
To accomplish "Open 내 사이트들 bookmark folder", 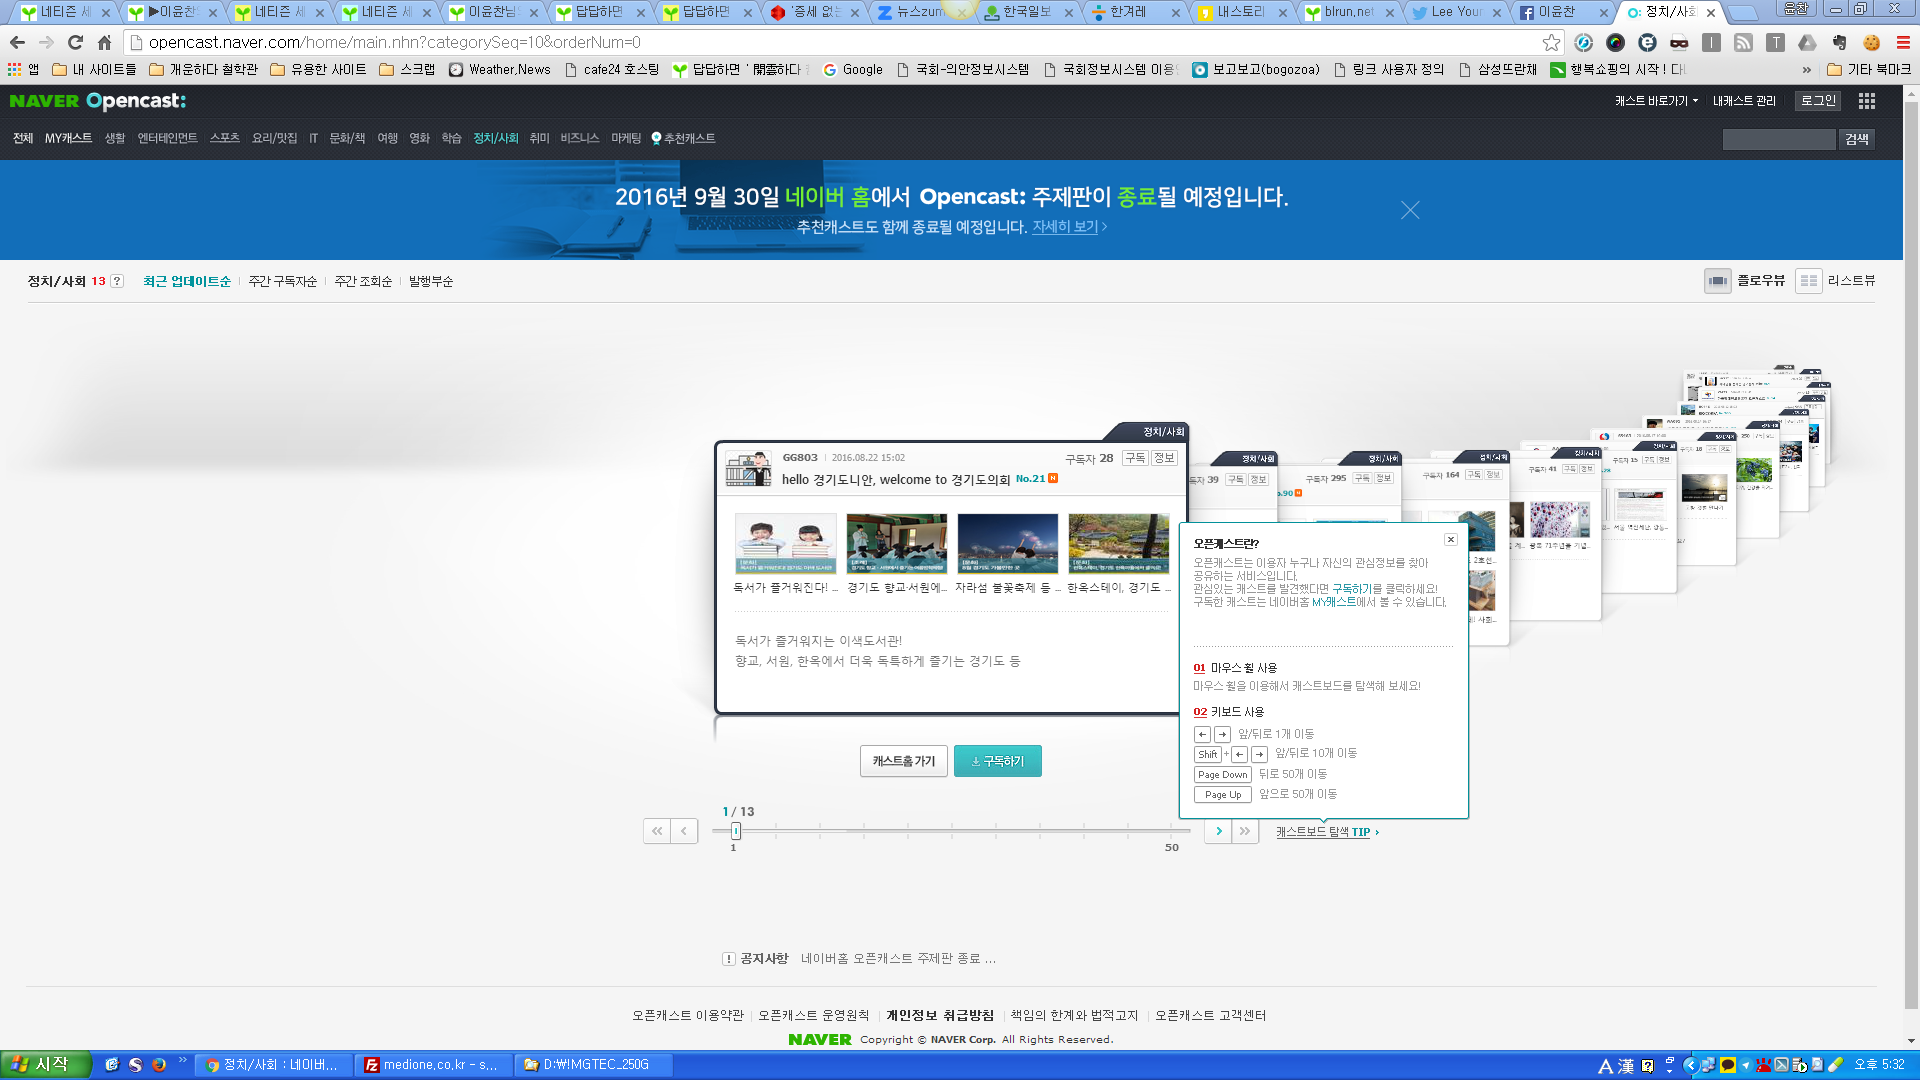I will click(94, 70).
